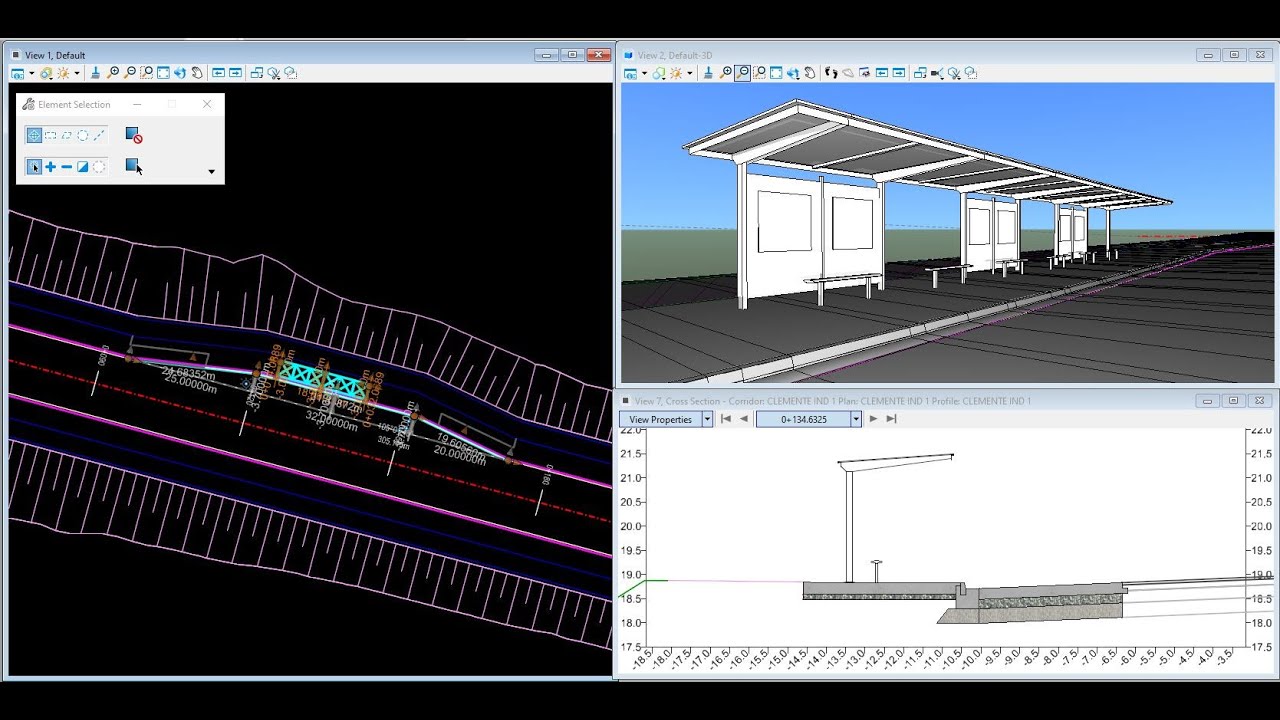
Task: Open View Attributes in View 2 toolbar
Action: coord(630,73)
